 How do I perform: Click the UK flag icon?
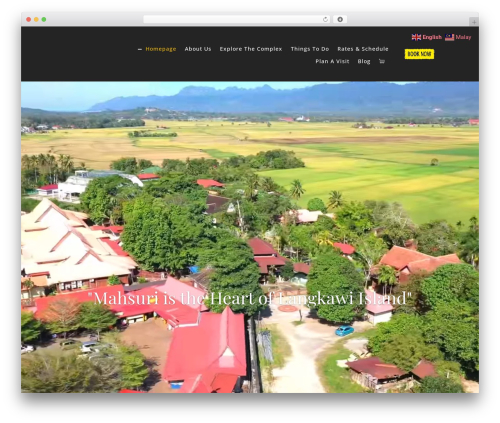pos(416,37)
